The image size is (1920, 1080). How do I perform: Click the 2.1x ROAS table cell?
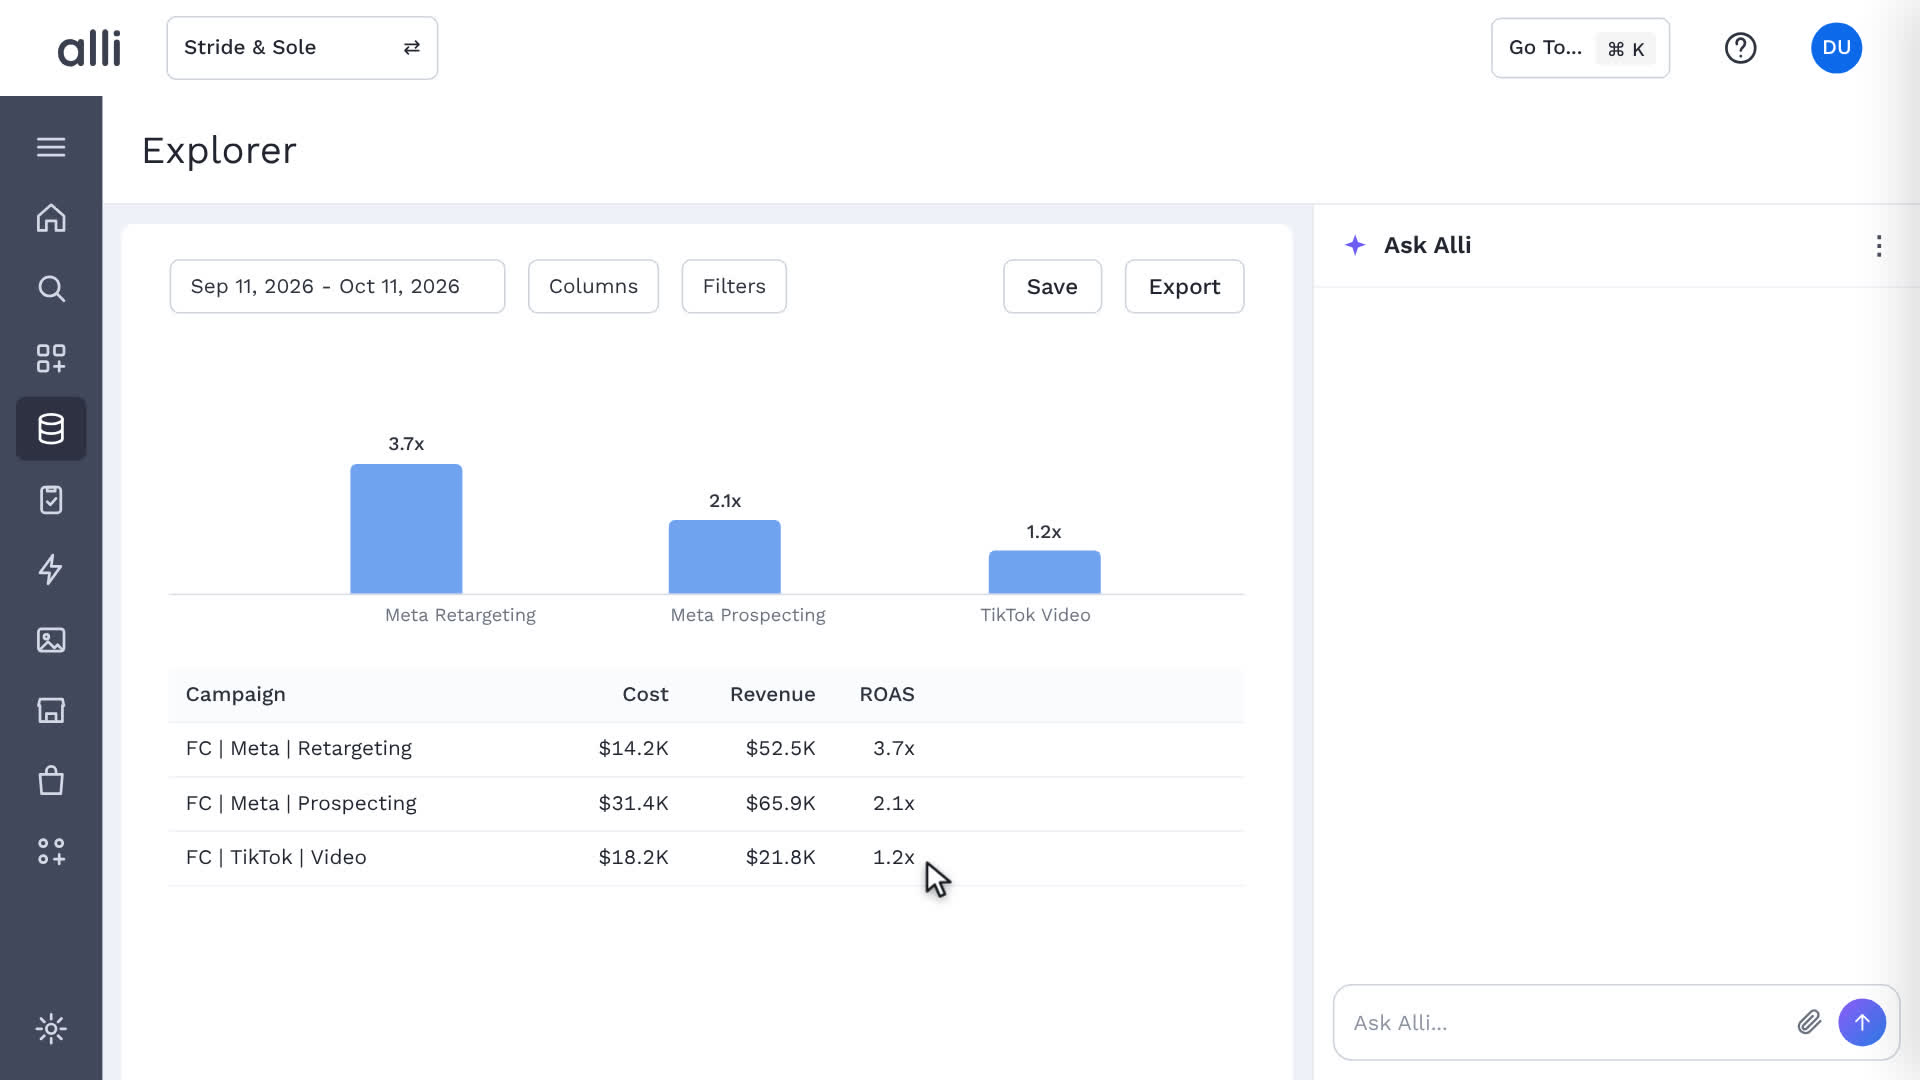coord(893,803)
